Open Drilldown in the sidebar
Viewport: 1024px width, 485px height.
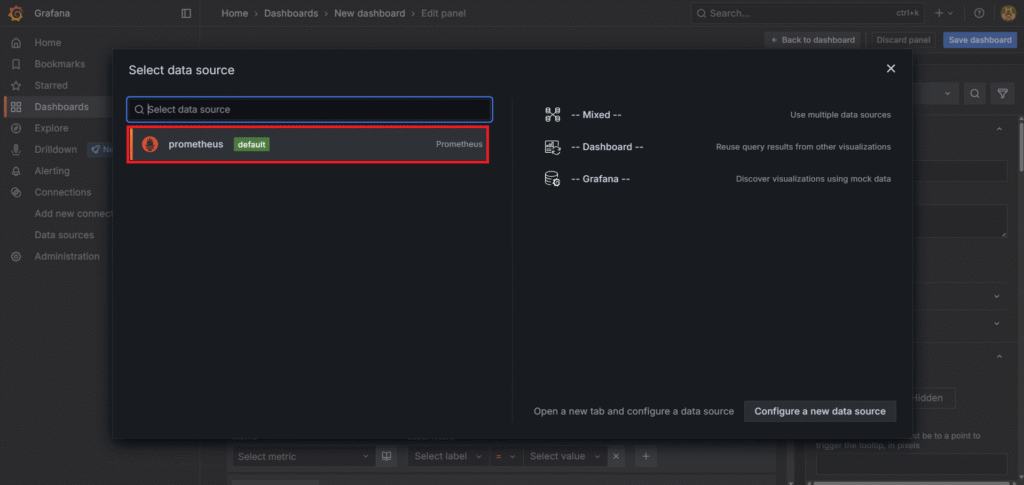56,149
